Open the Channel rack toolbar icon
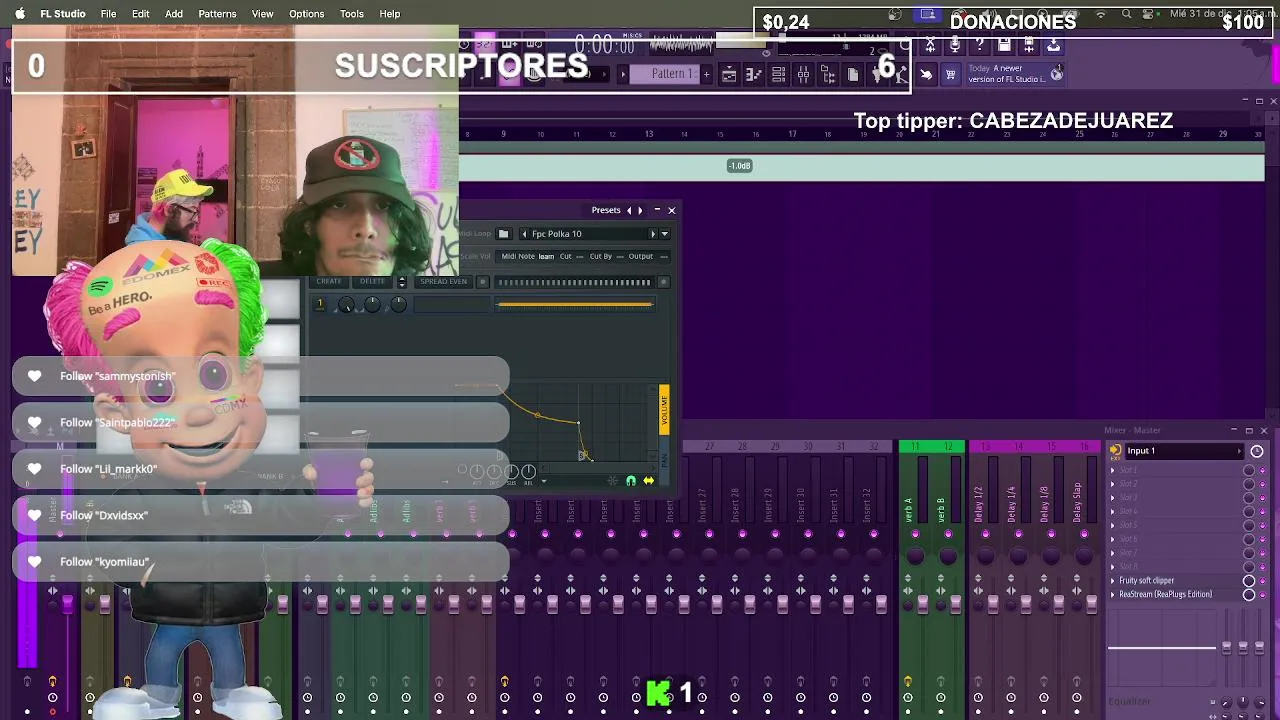Image resolution: width=1280 pixels, height=720 pixels. pyautogui.click(x=778, y=74)
